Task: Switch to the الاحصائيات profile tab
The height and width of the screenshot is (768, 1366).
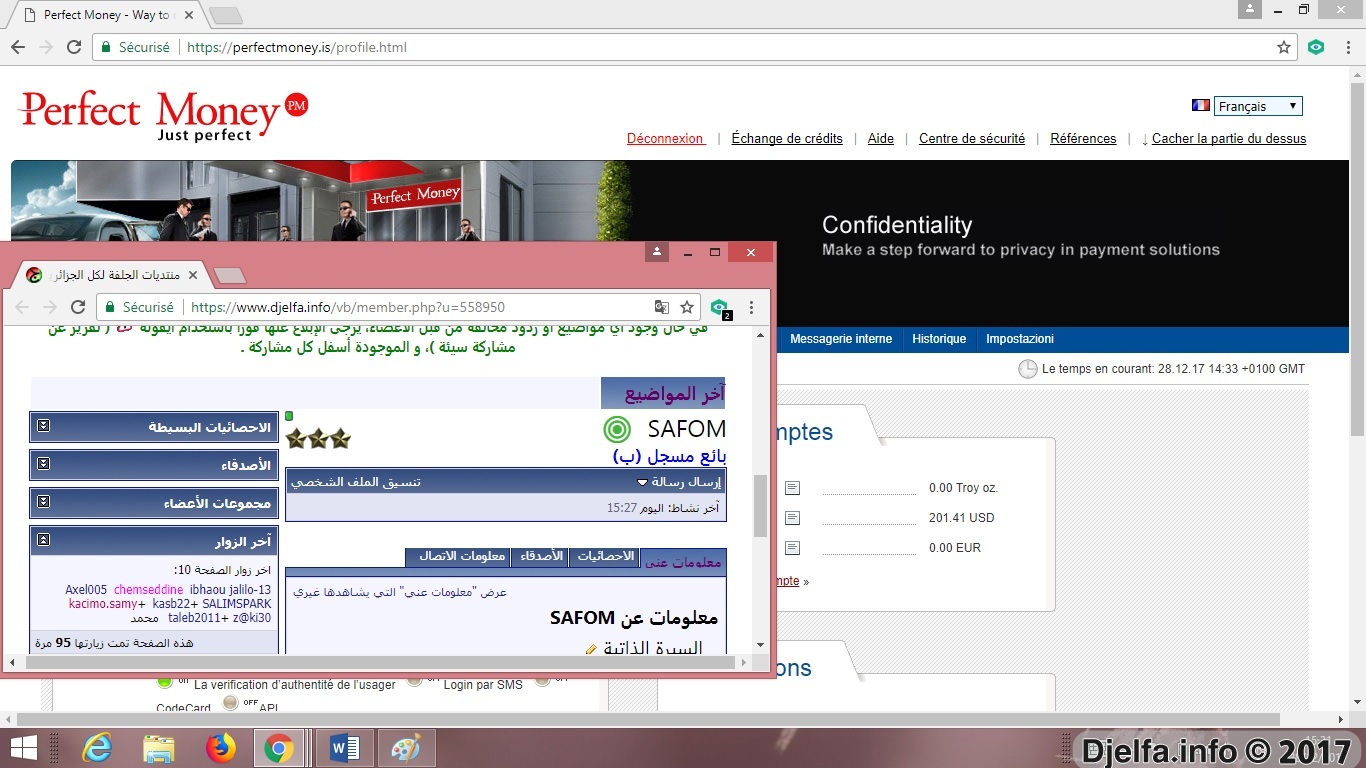Action: coord(604,557)
